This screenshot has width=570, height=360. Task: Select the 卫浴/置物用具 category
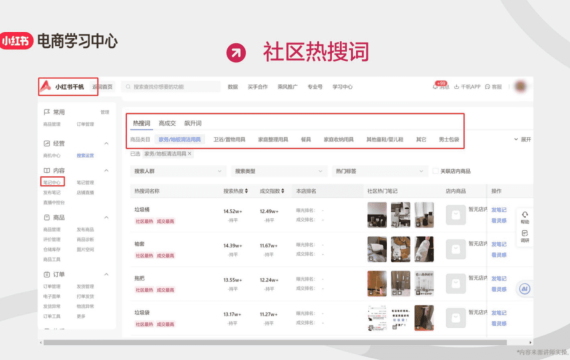229,139
